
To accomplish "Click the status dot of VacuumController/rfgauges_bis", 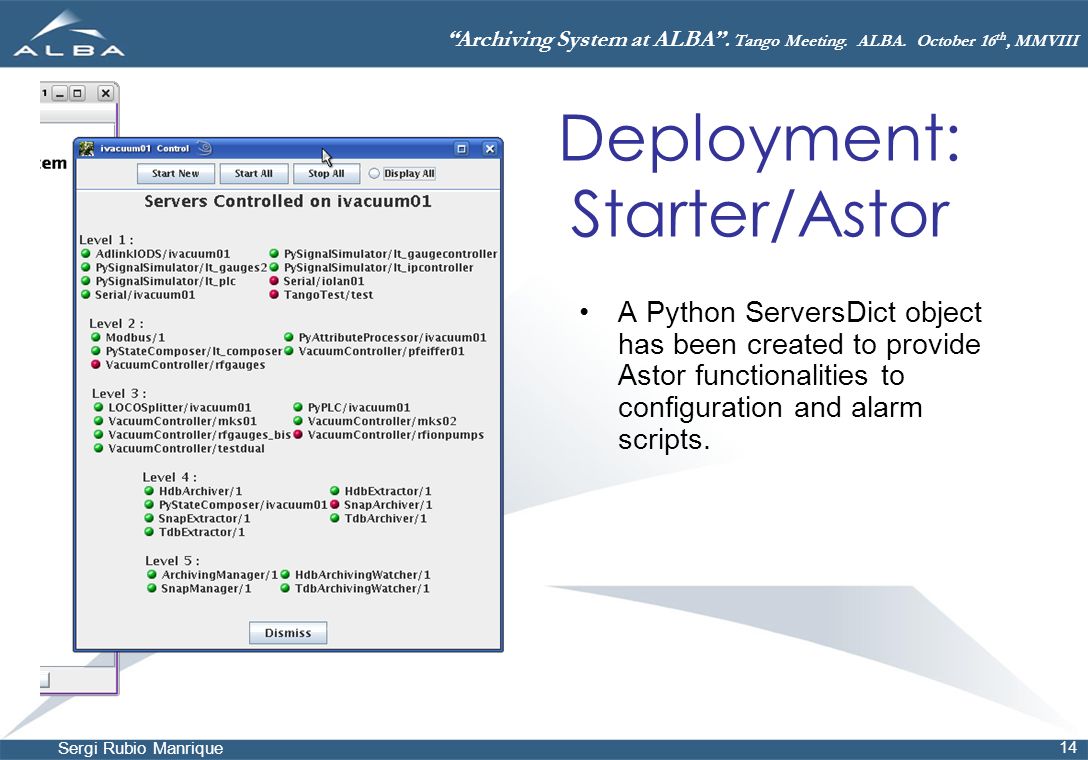I will pyautogui.click(x=99, y=434).
